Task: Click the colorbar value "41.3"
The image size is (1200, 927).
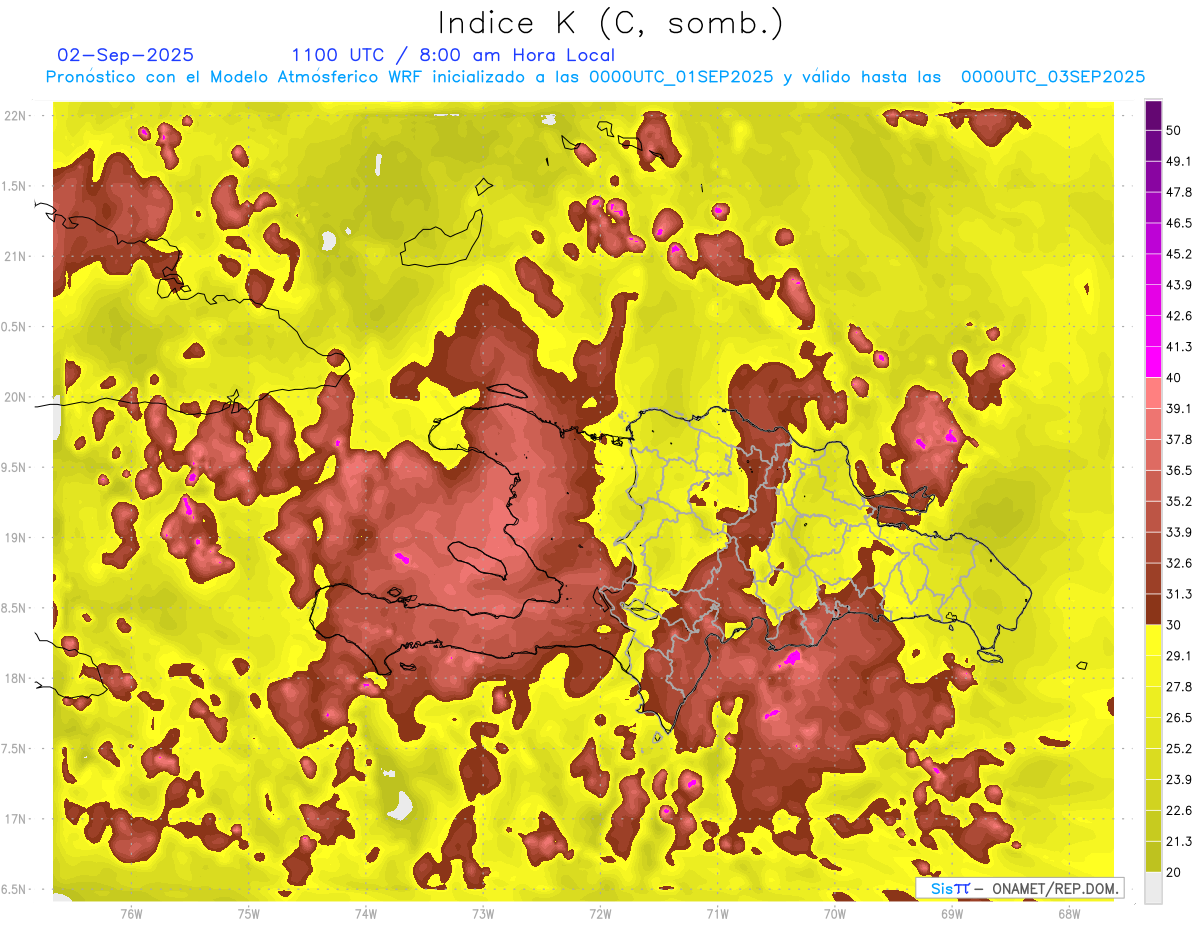Action: click(1178, 347)
